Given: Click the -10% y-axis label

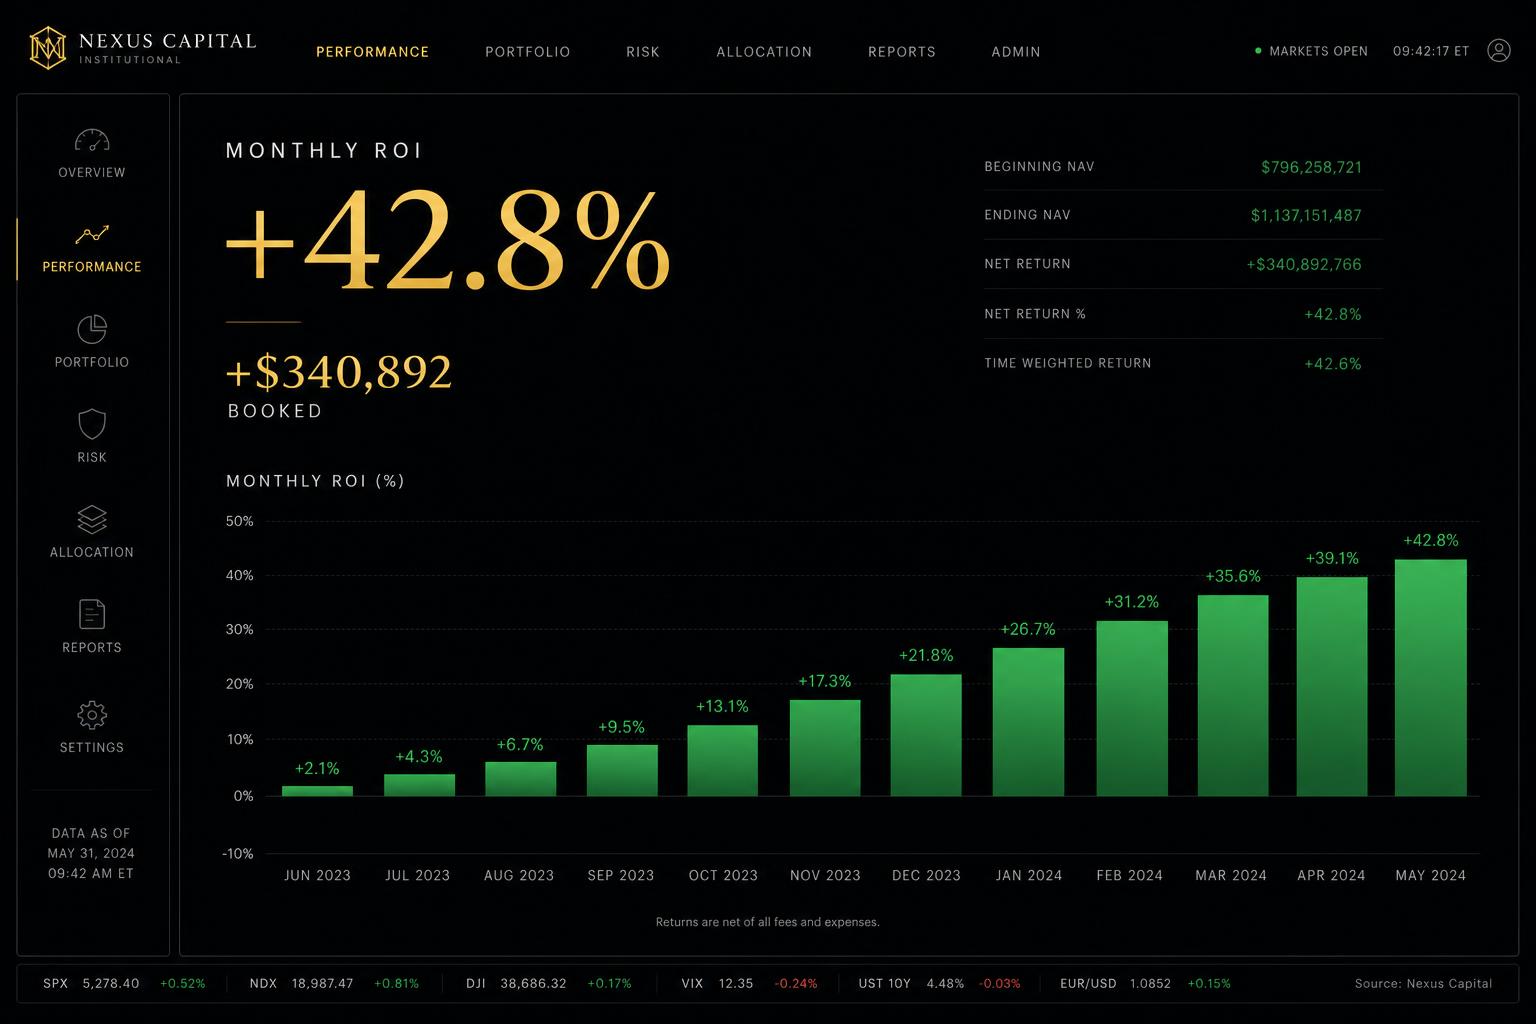Looking at the screenshot, I should tap(238, 854).
